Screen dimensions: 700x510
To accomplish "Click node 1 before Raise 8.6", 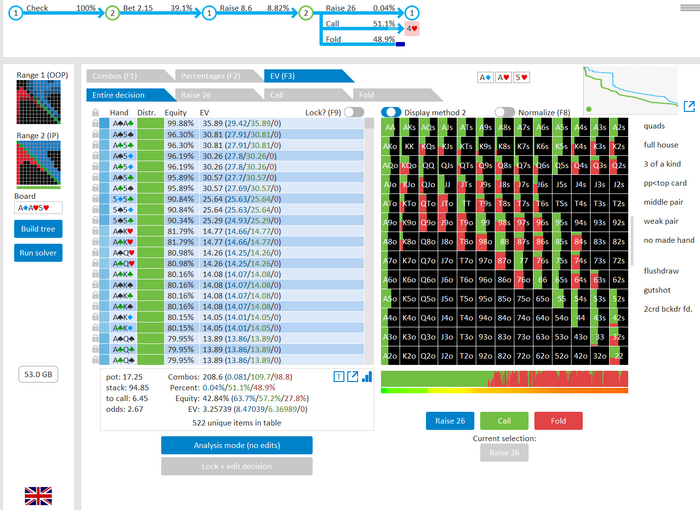I will 209,13.
